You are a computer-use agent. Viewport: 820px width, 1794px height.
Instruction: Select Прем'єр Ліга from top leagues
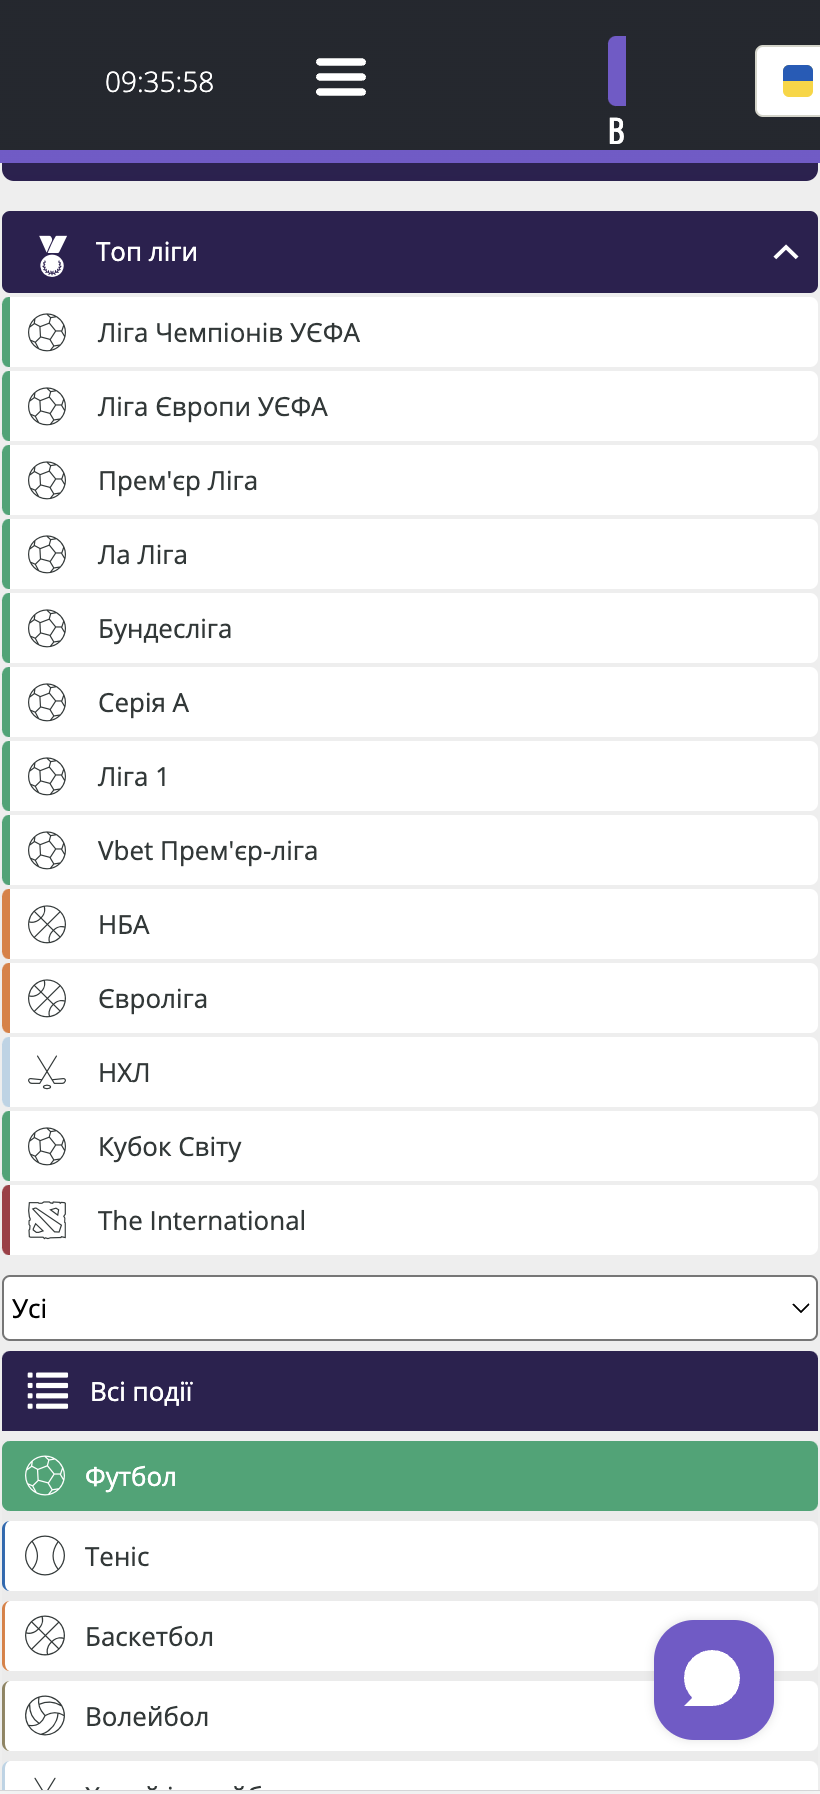(178, 480)
